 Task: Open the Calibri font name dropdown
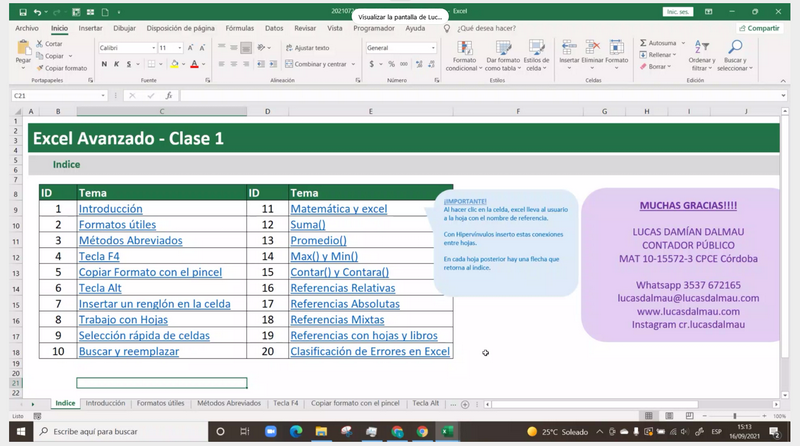[x=154, y=48]
